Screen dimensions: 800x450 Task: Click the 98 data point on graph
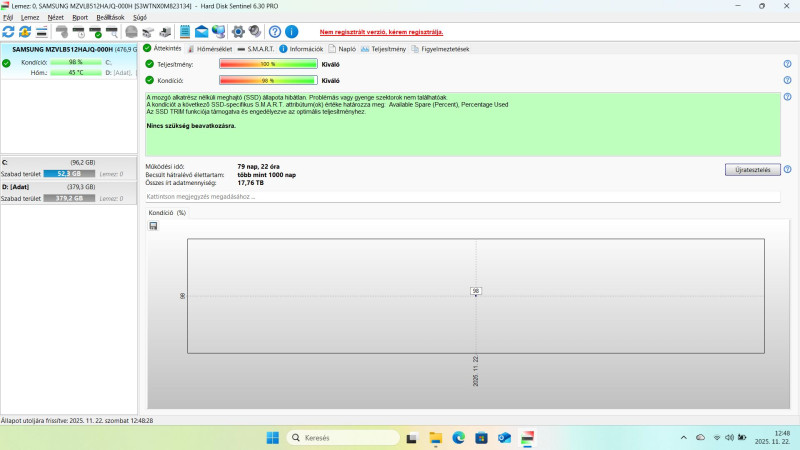tap(476, 291)
